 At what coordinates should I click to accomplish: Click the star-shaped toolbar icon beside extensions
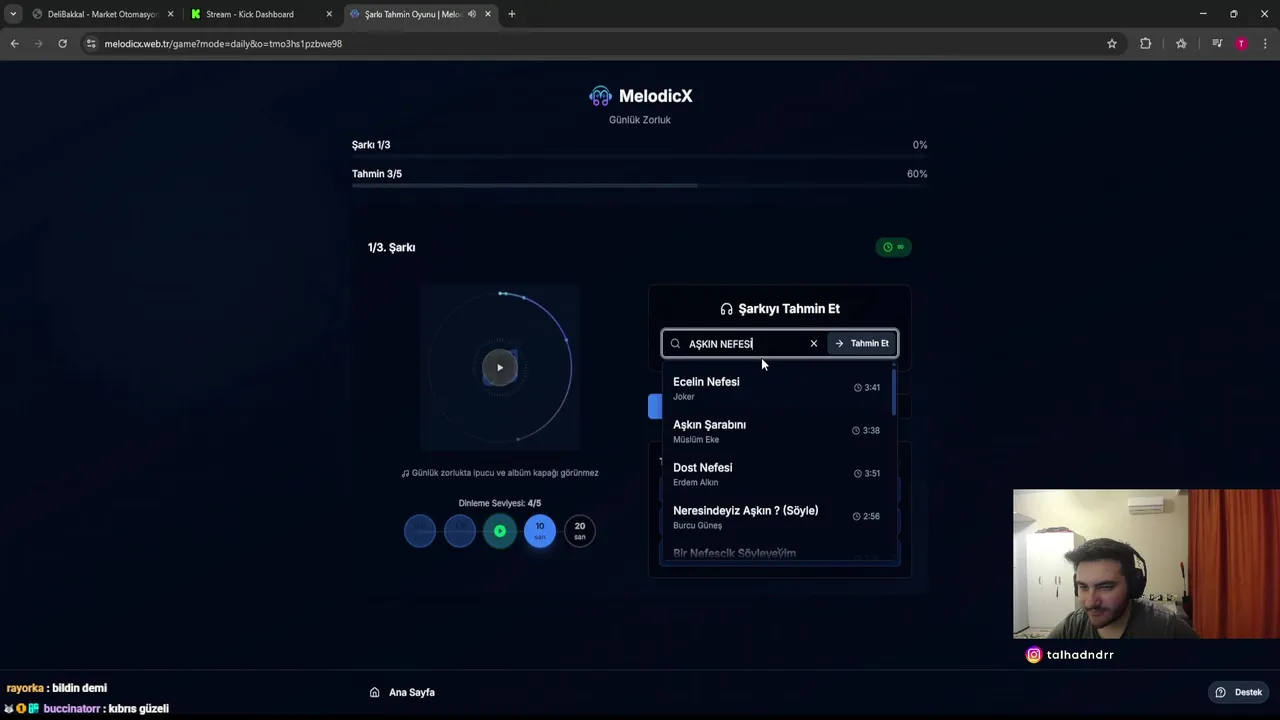pos(1181,44)
